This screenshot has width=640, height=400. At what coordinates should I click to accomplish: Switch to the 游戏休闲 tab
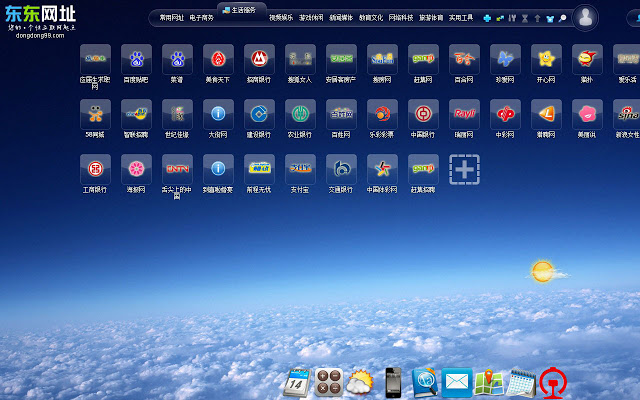click(311, 18)
